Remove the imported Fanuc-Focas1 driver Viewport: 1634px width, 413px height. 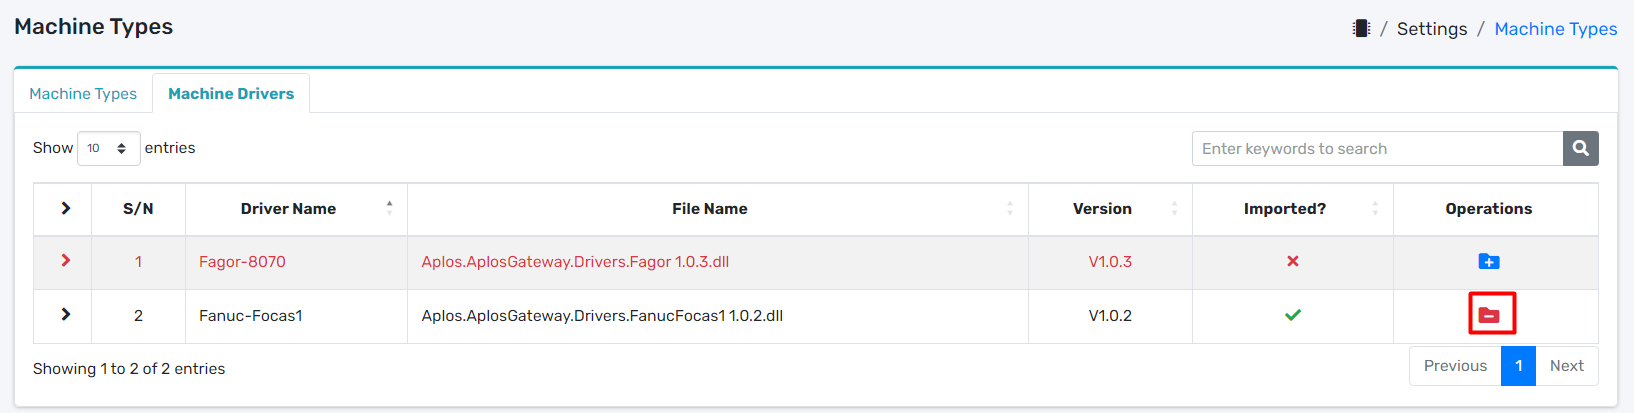pos(1490,315)
